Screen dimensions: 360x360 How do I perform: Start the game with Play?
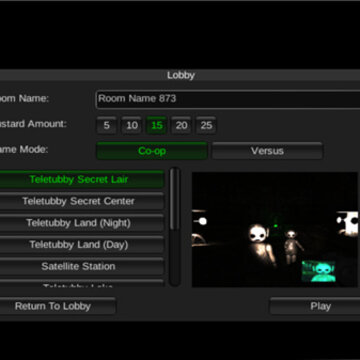coord(315,306)
